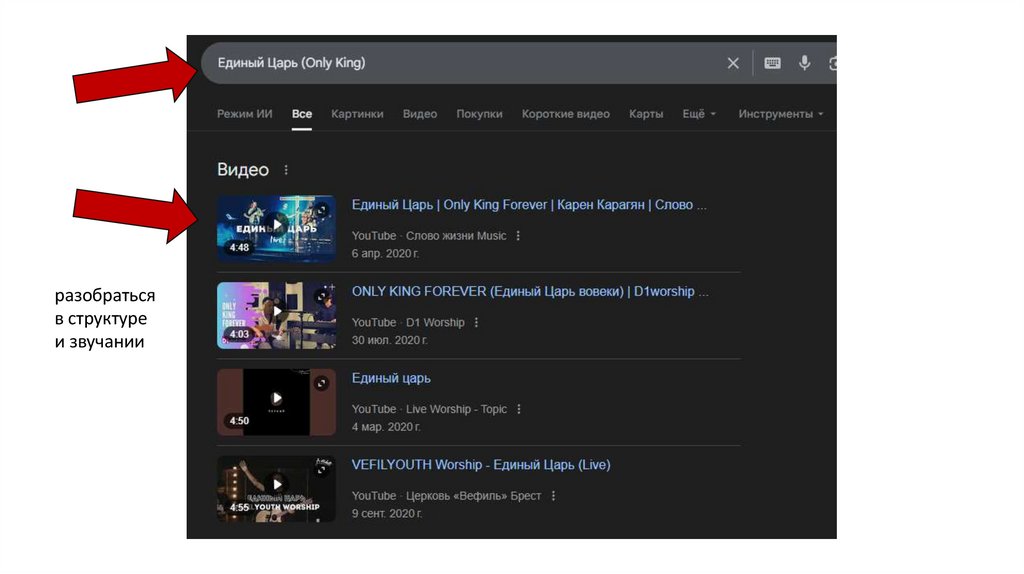
Task: Open link Единый Царь | Only King Forever
Action: pos(529,205)
